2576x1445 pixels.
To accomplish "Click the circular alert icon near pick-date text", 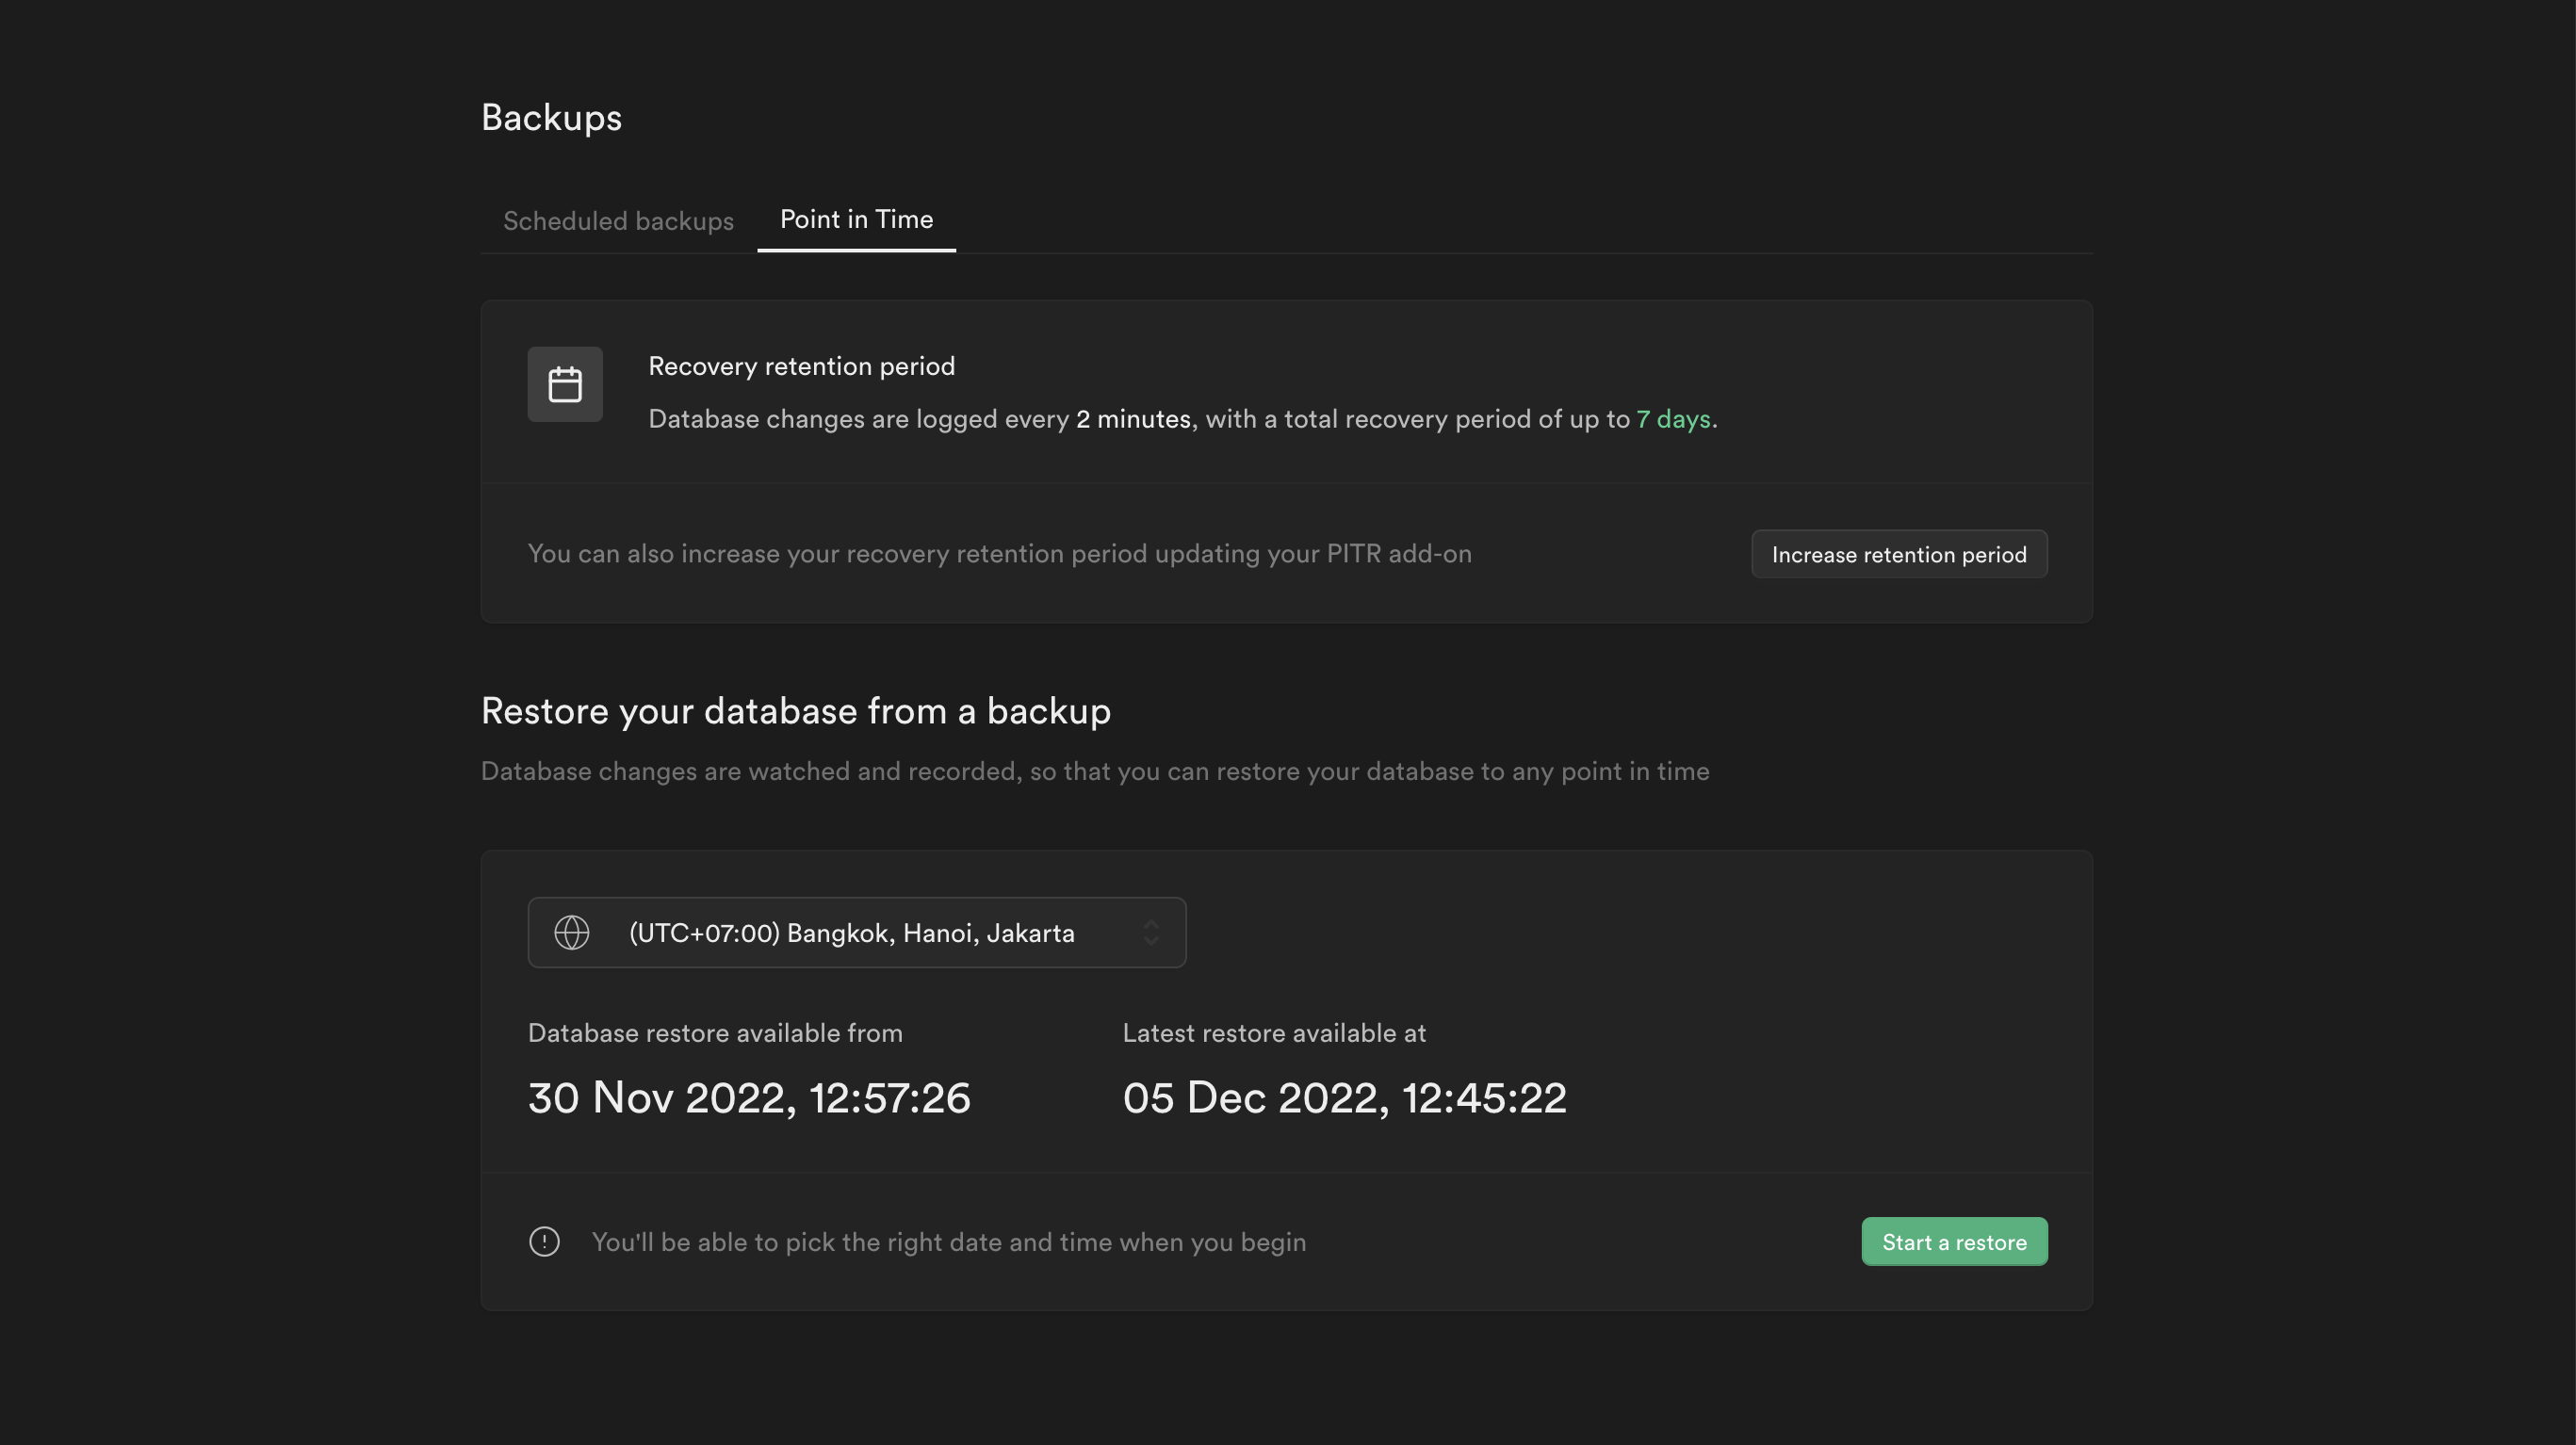I will click(x=544, y=1241).
